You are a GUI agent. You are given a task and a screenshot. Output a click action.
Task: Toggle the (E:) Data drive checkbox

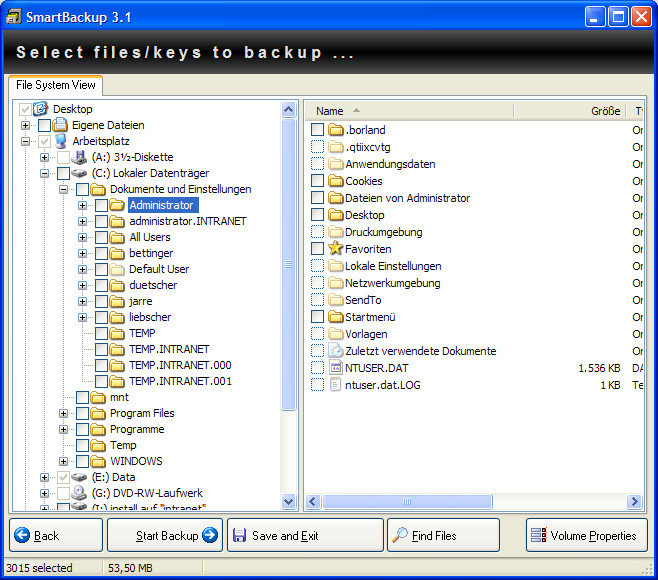tap(63, 477)
